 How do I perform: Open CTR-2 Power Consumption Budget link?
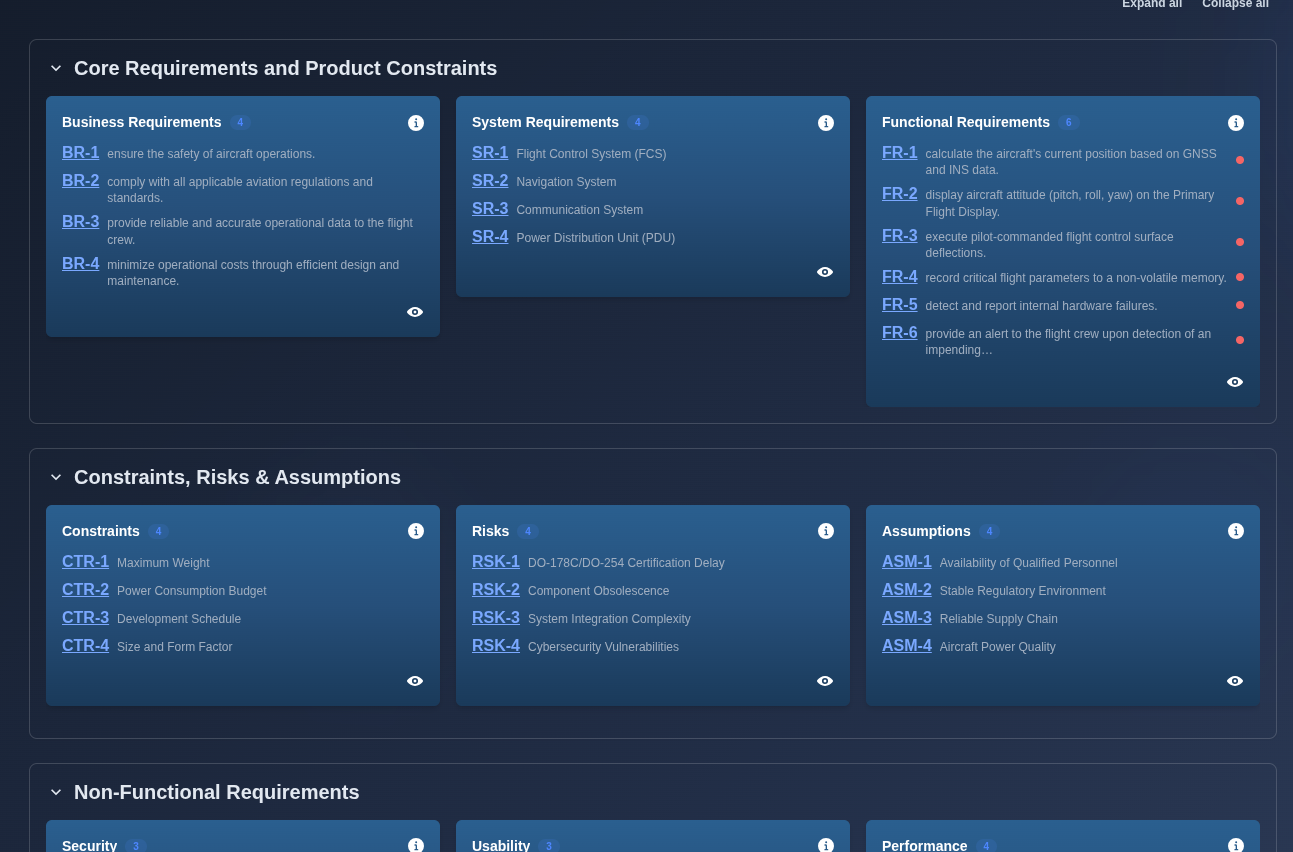click(86, 590)
